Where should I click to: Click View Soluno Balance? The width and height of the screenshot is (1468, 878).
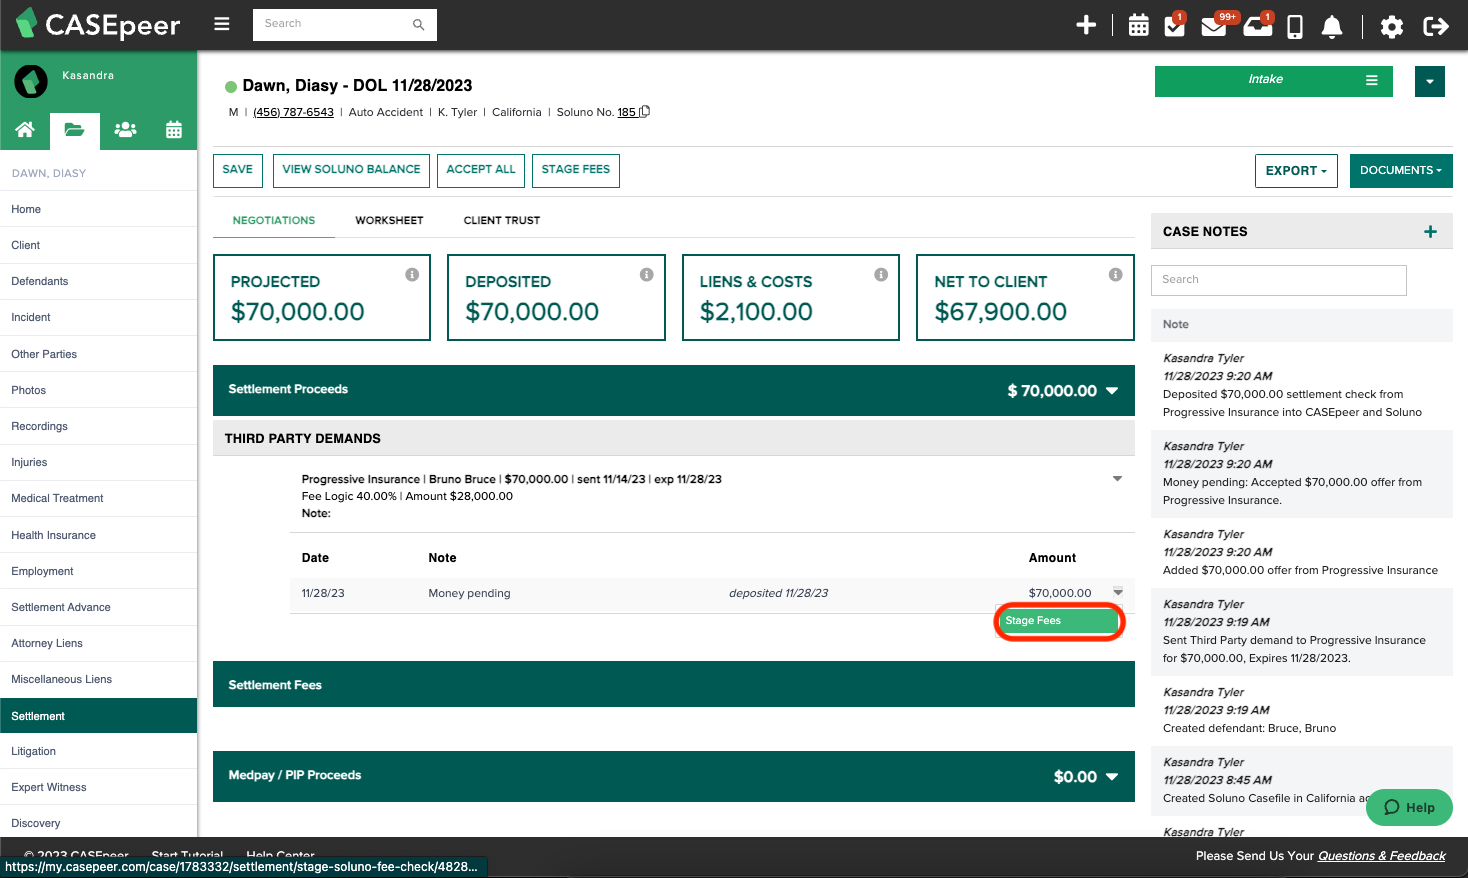pyautogui.click(x=351, y=171)
